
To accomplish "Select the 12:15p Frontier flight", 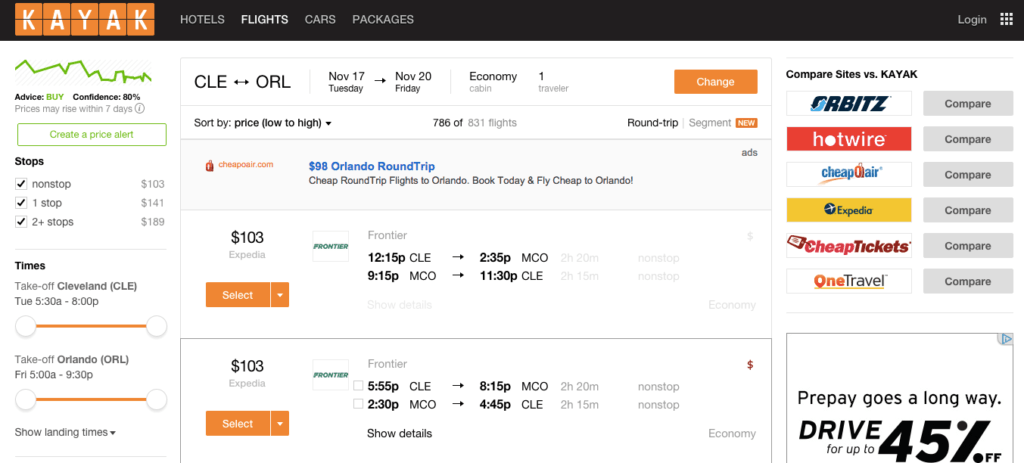I will pos(238,295).
